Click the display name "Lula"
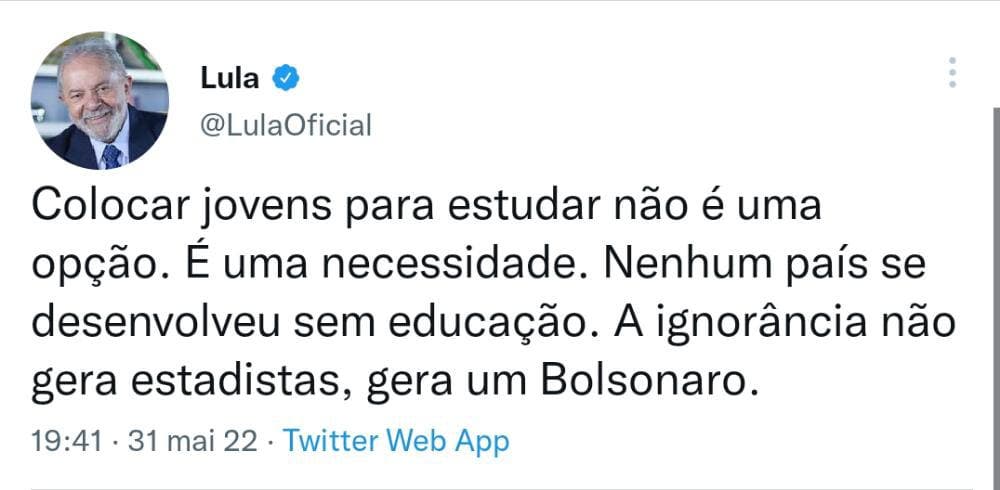1000x490 pixels. [x=230, y=77]
